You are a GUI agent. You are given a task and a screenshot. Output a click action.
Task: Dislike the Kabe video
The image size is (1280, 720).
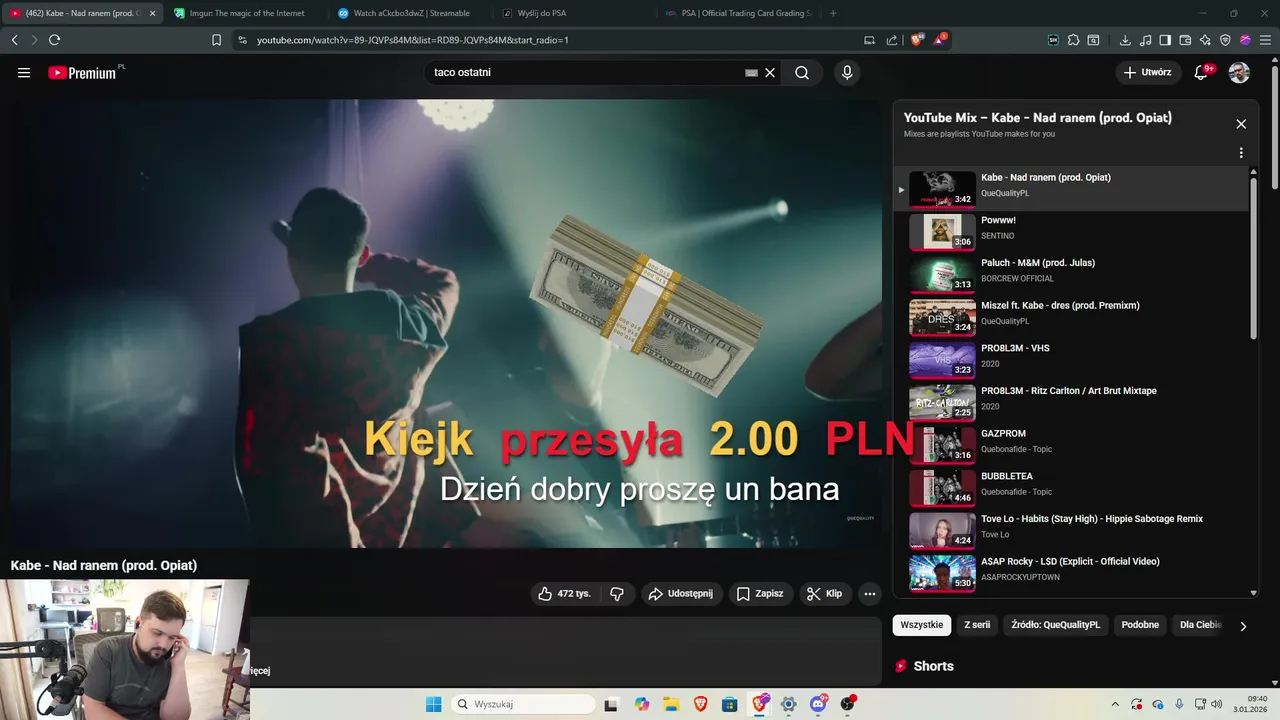[x=617, y=594]
